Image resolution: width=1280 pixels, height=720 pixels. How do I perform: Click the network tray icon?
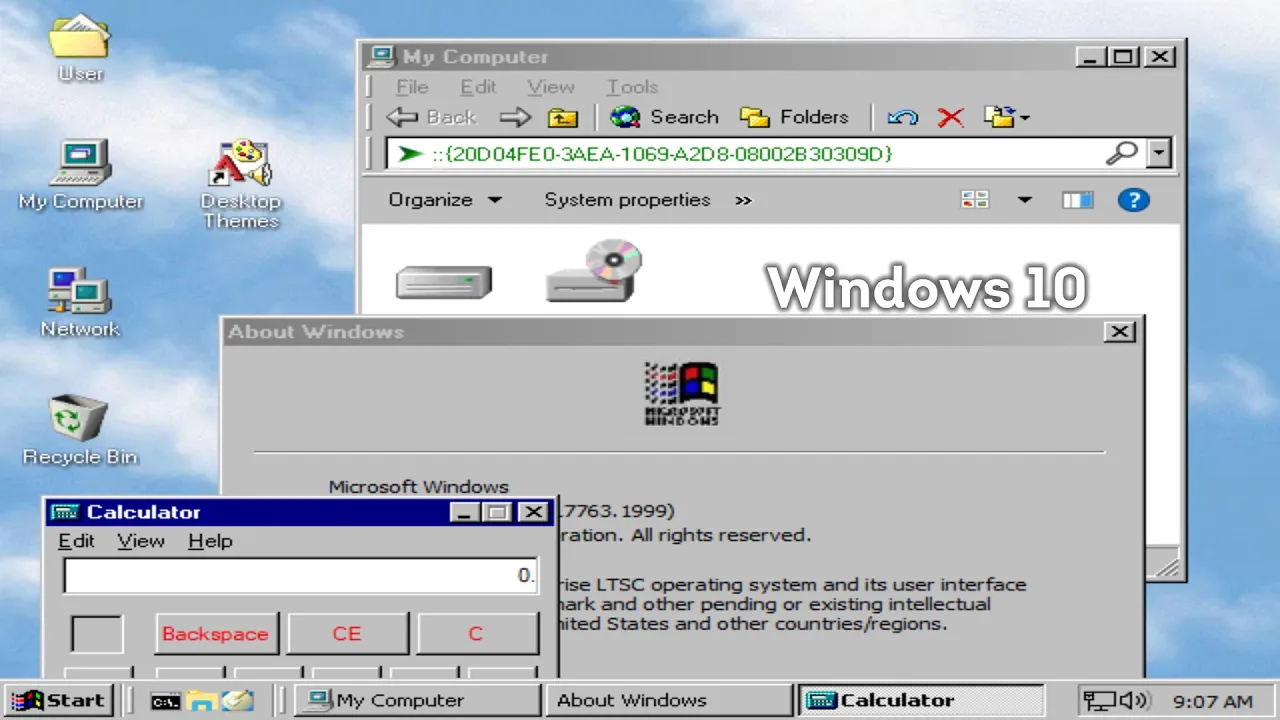click(1101, 701)
